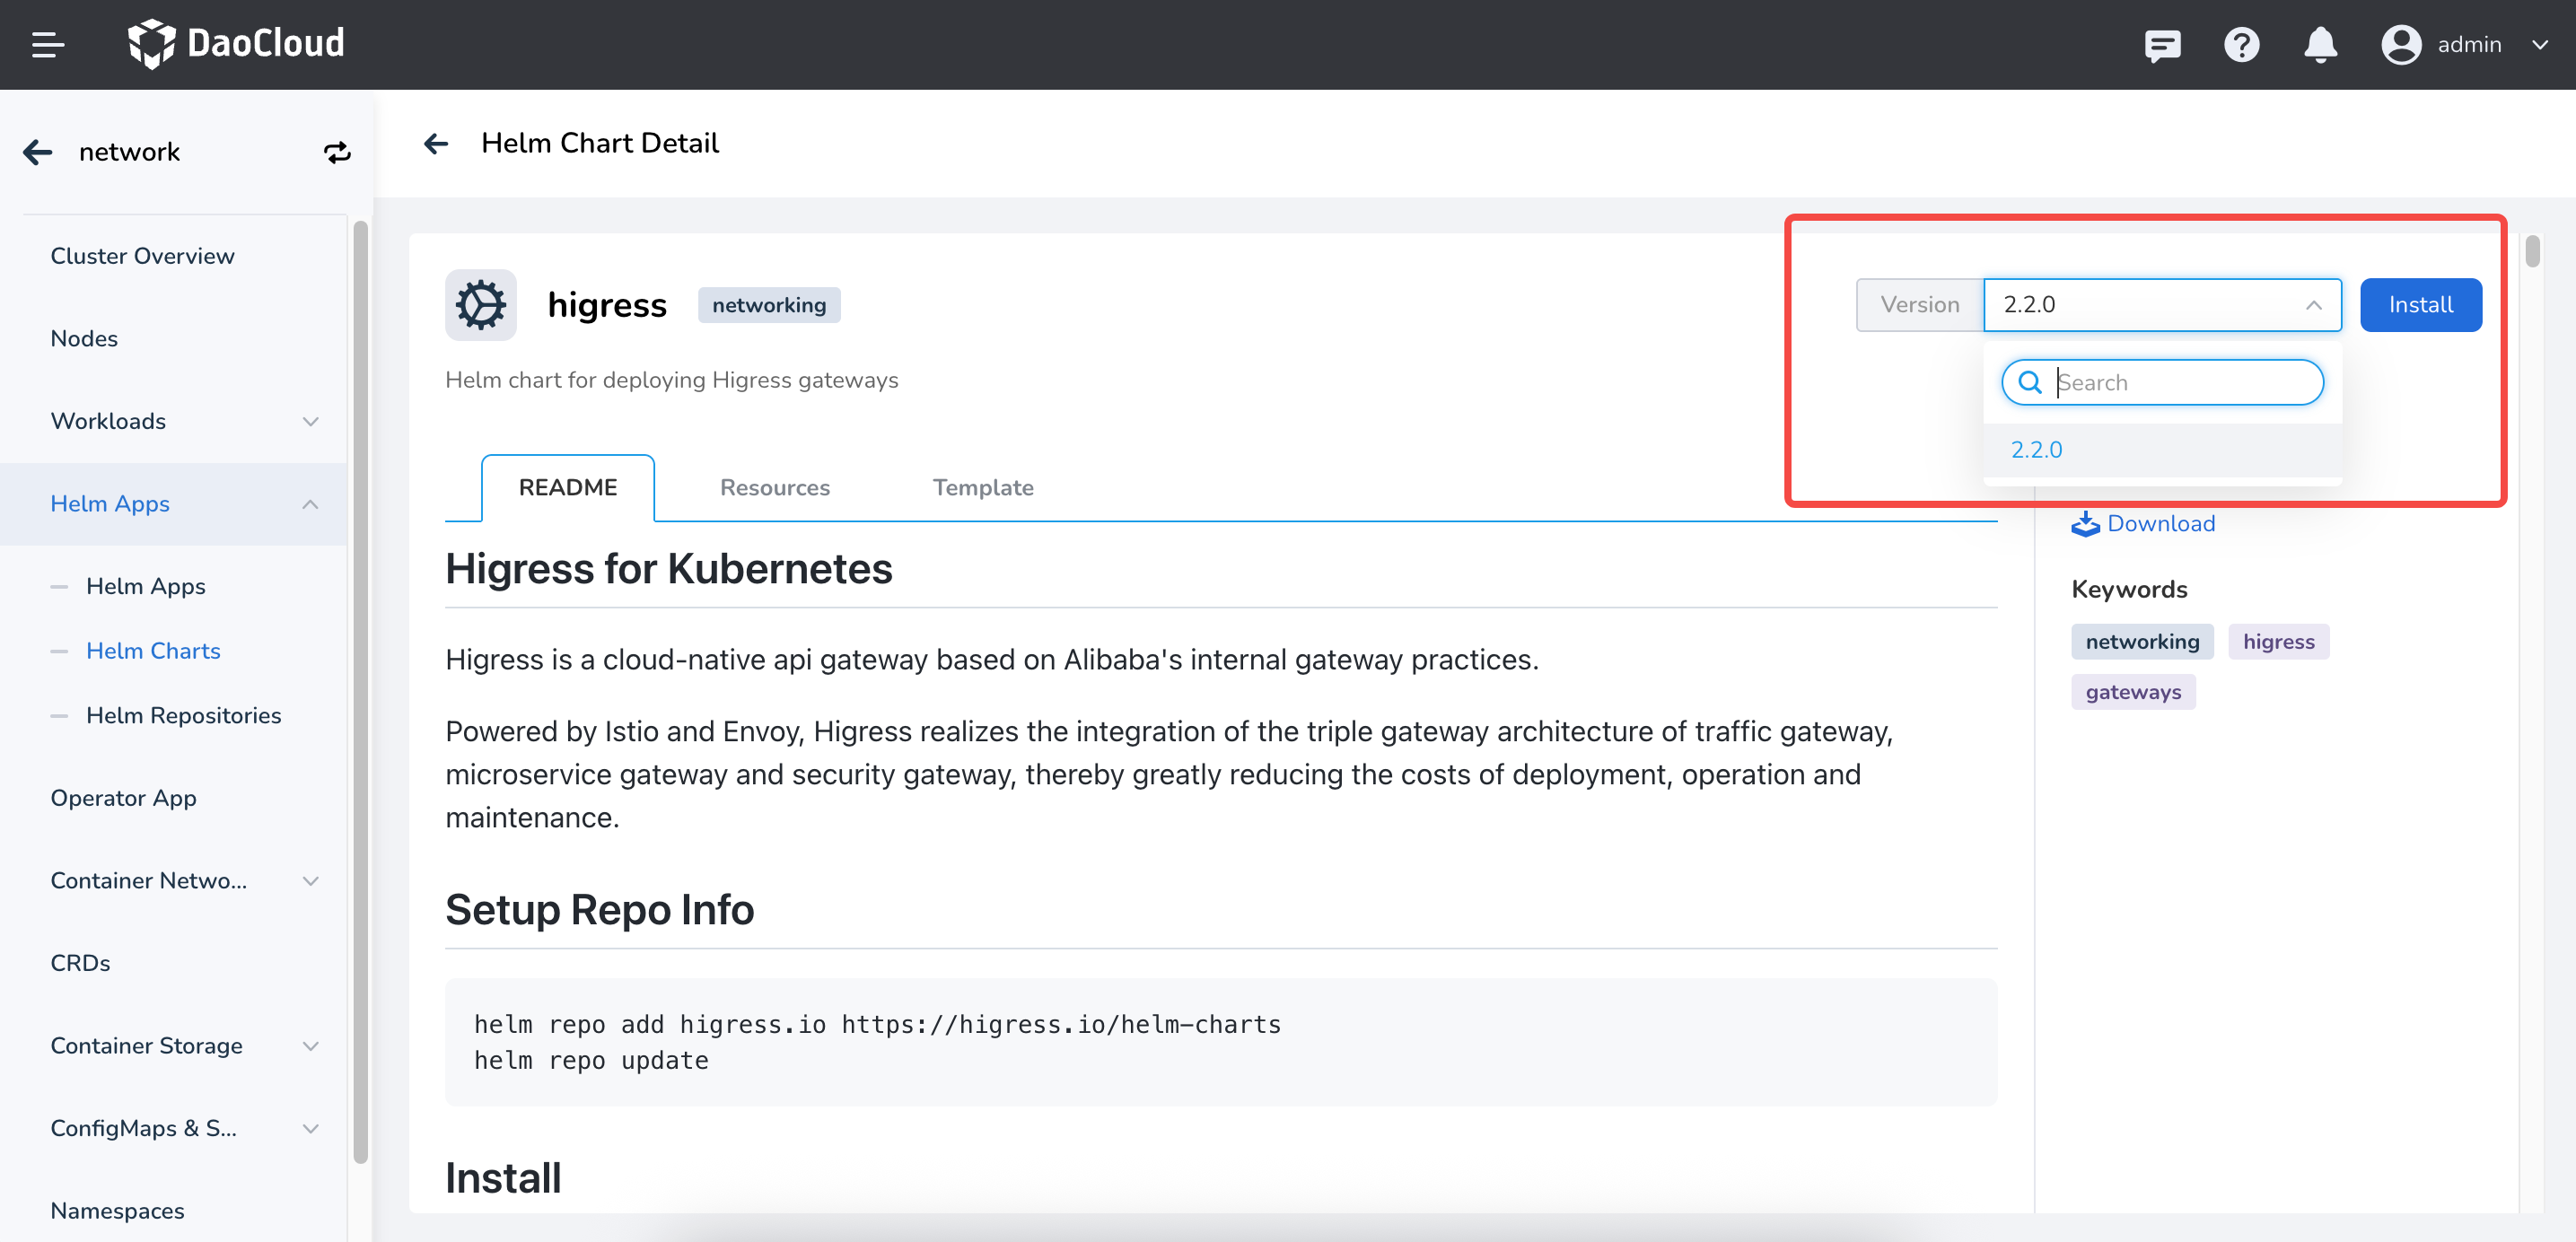
Task: Click the higress gear chart icon
Action: click(481, 305)
